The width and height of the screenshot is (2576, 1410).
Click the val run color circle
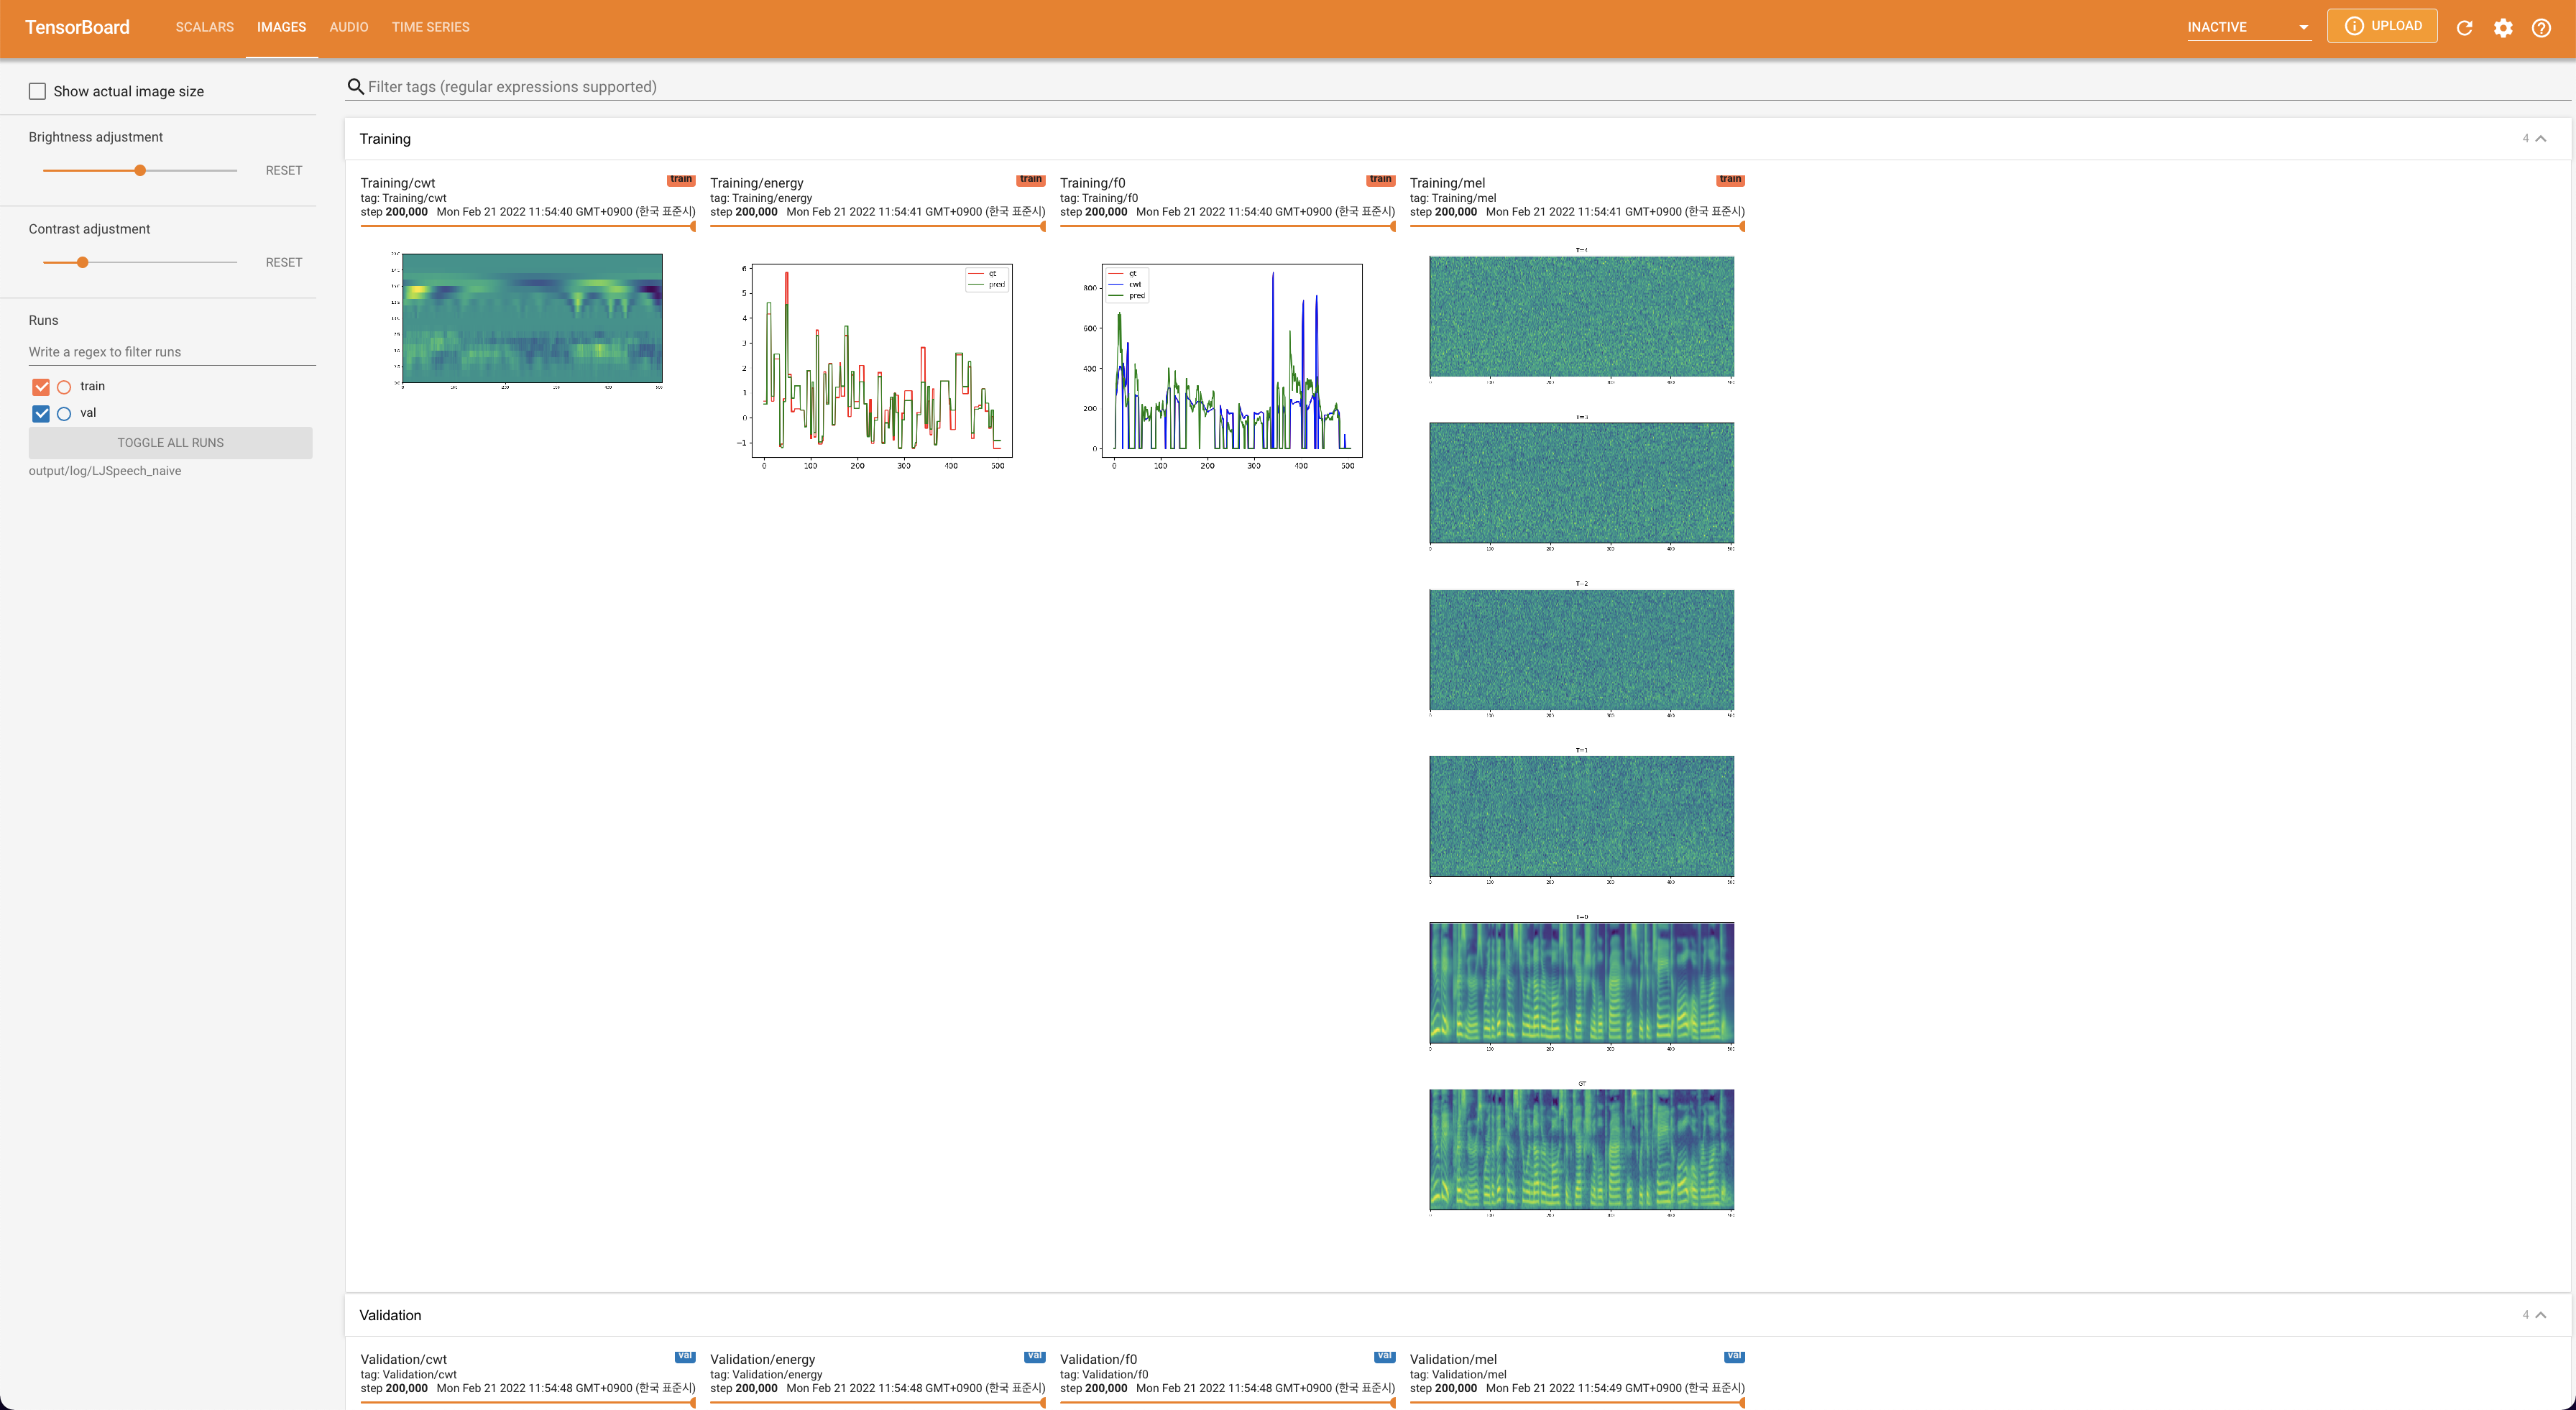[x=64, y=413]
